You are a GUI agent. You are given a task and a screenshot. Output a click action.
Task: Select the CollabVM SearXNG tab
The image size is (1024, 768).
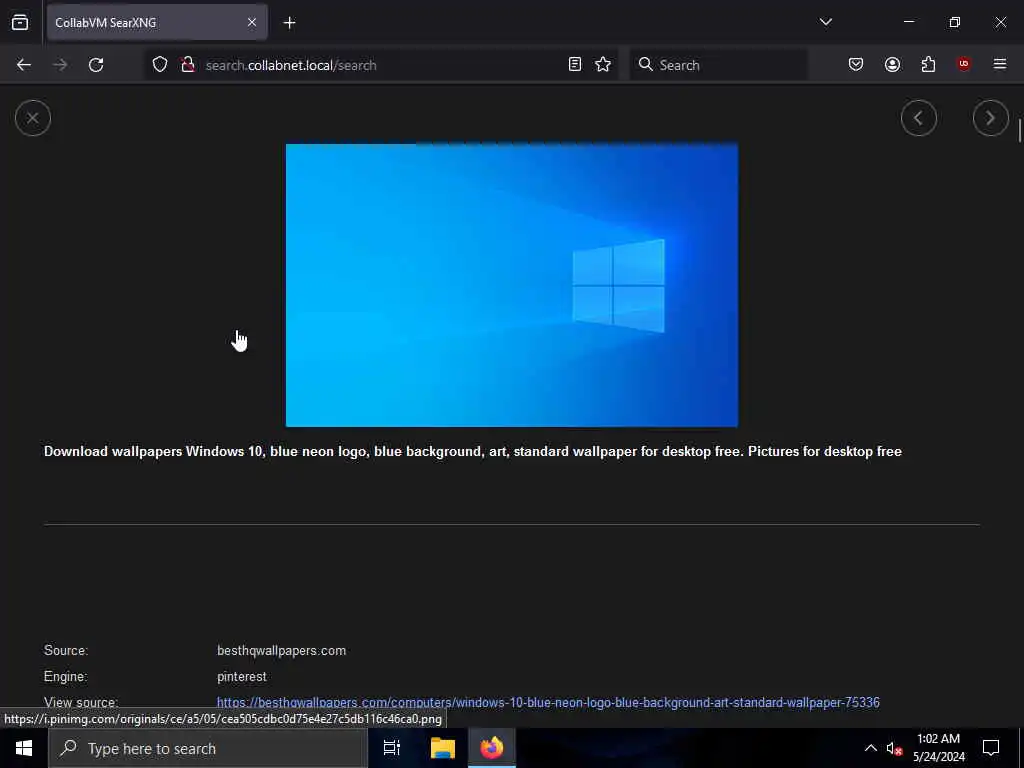pos(157,22)
